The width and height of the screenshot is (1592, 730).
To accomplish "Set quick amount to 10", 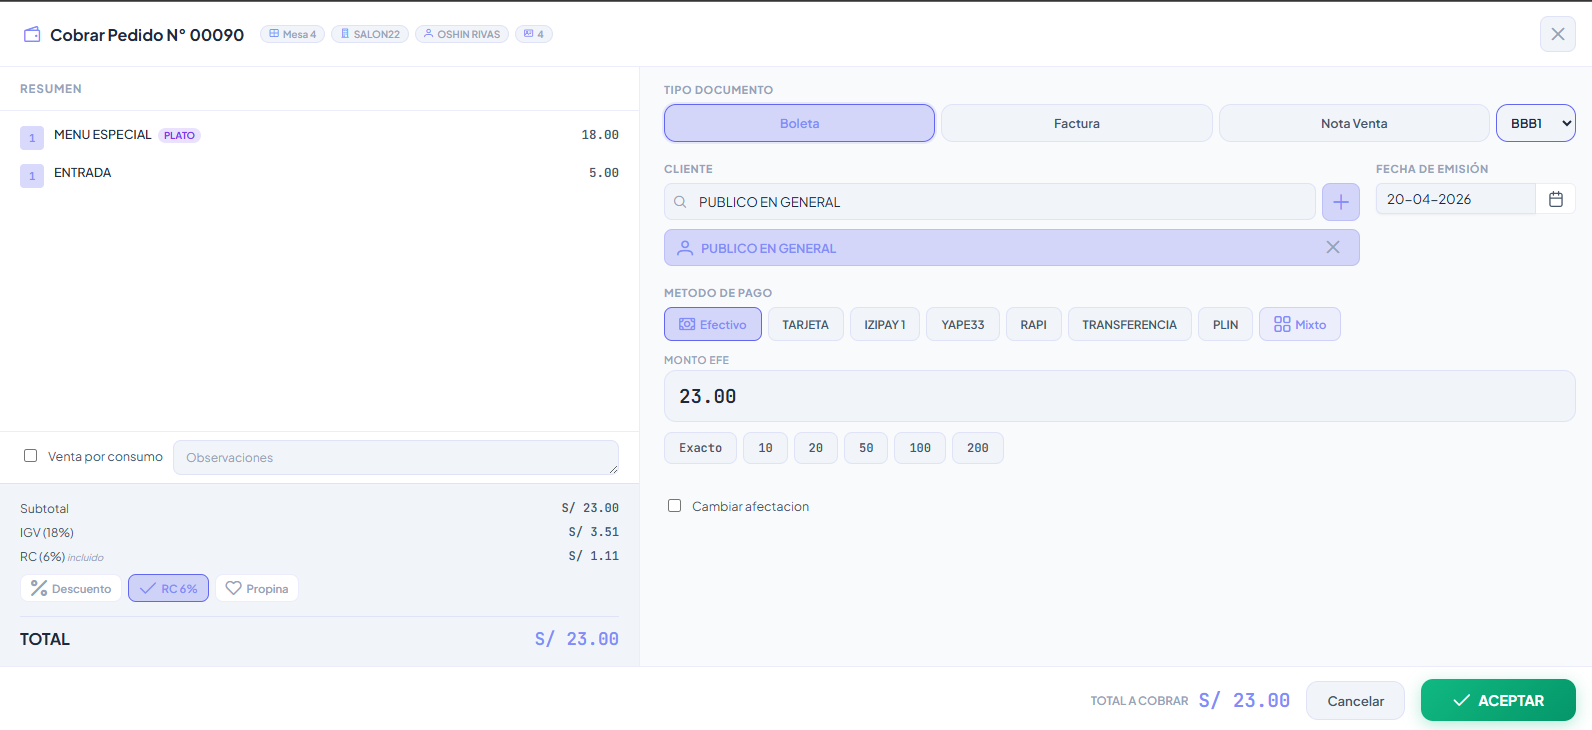I will 766,448.
